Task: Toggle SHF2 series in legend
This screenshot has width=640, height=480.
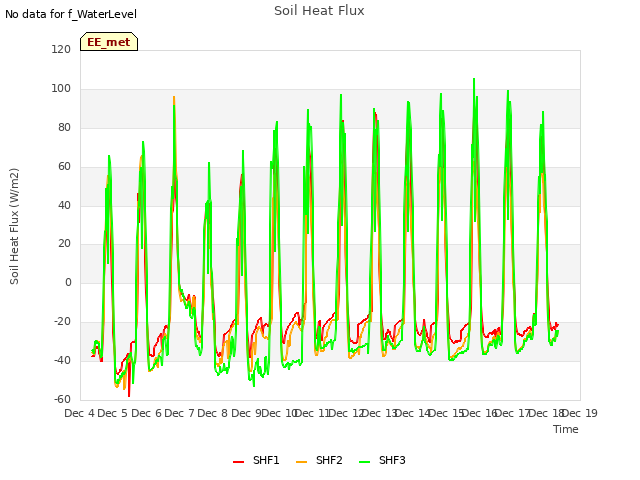Action: point(319,460)
